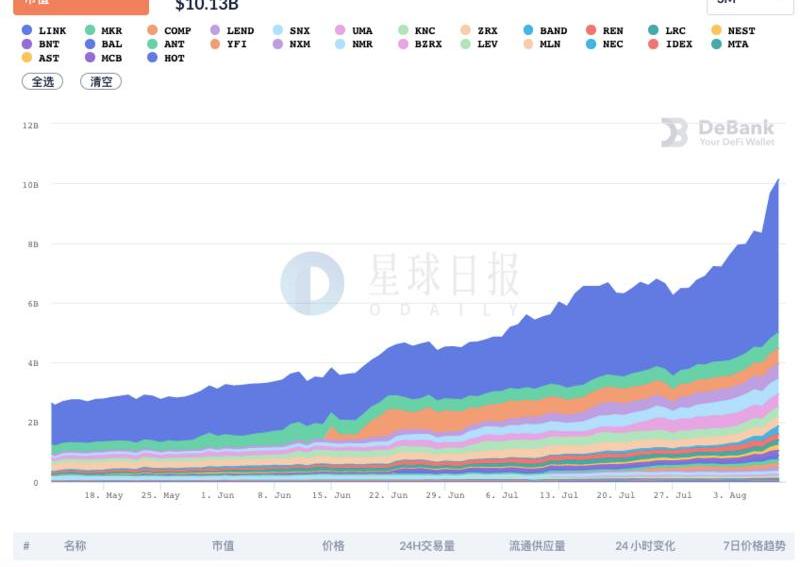Viewport: 800px width, 567px height.
Task: Sort table by 市值 column header
Action: pyautogui.click(x=223, y=546)
